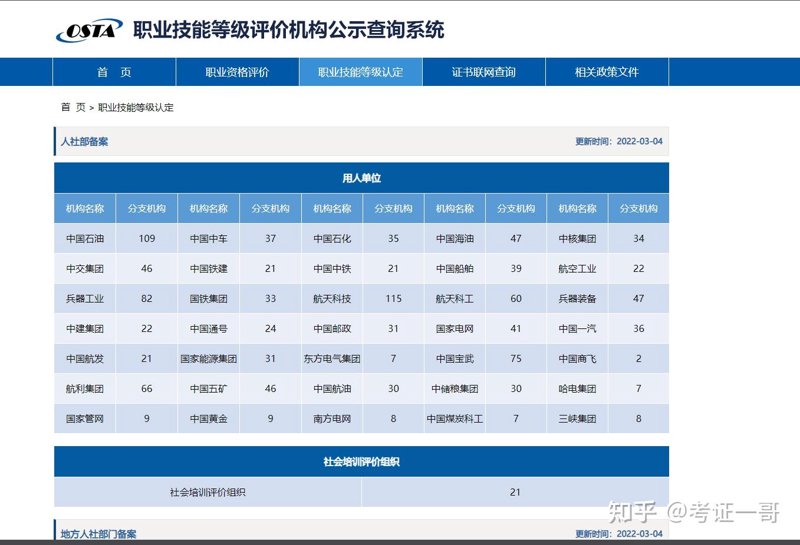Select the 中核集团 cell
This screenshot has width=800, height=545.
577,238
